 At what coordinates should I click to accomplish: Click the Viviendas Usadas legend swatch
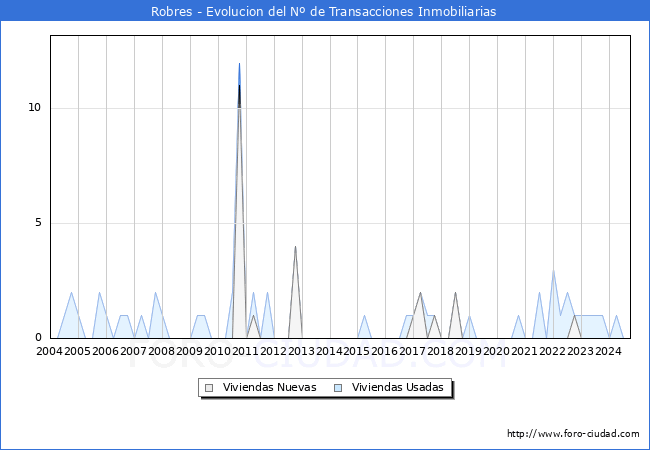coord(338,388)
